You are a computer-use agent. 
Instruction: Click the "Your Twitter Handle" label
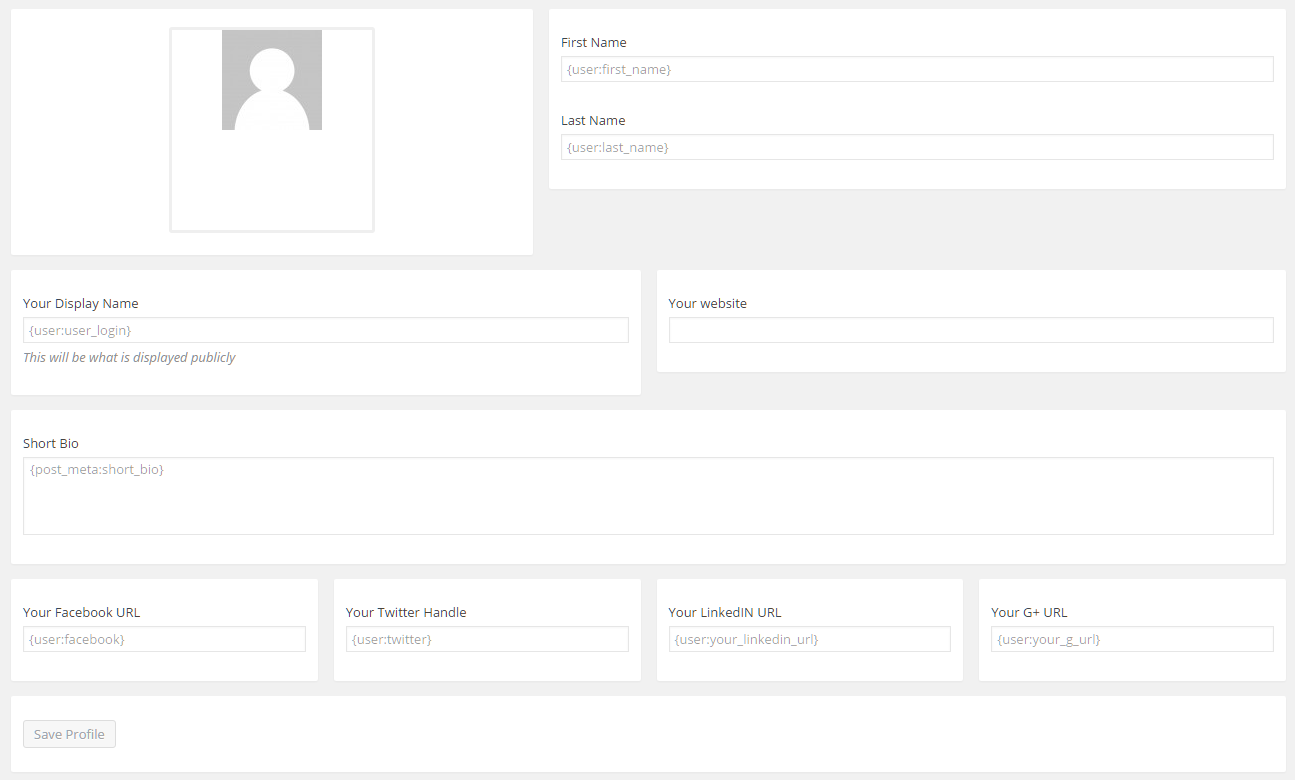[x=406, y=613]
